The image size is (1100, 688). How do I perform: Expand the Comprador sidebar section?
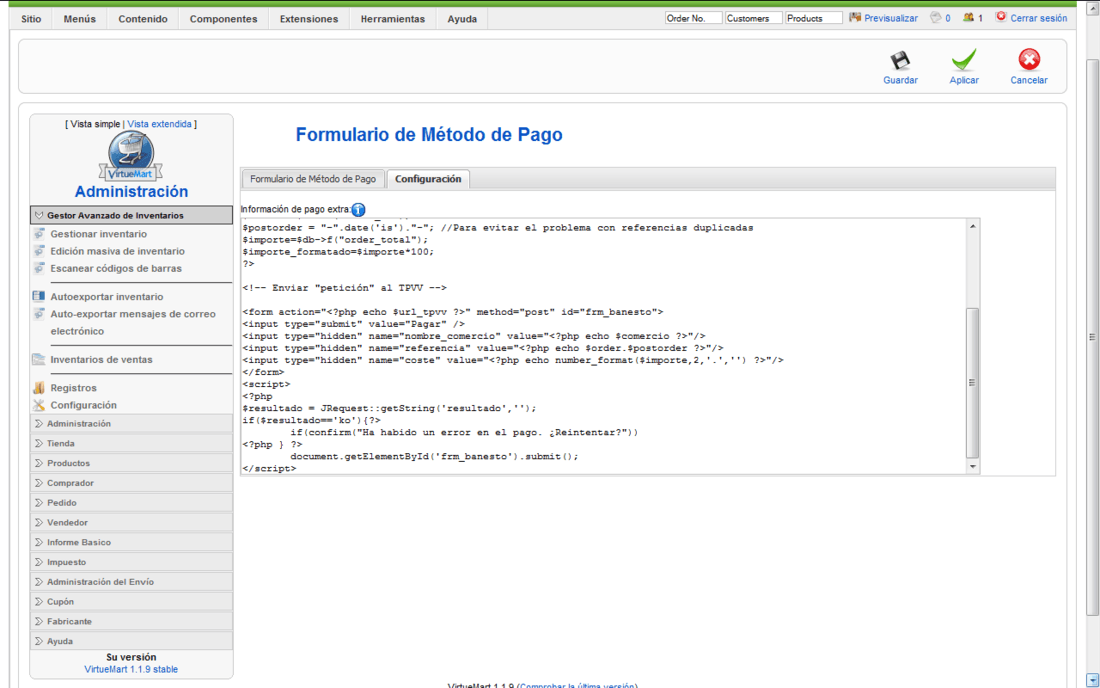(131, 483)
